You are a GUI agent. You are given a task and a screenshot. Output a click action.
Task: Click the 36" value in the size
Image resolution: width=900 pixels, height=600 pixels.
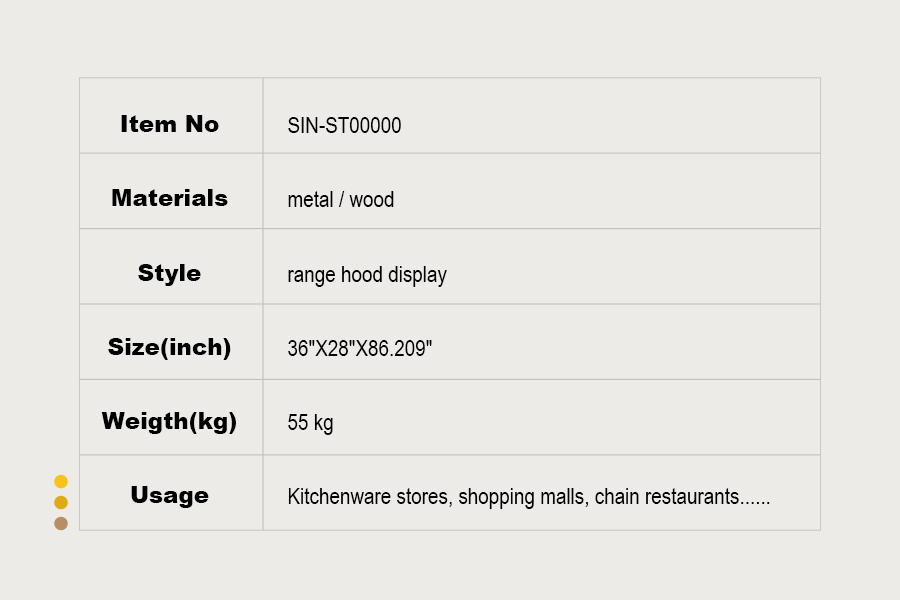(298, 349)
